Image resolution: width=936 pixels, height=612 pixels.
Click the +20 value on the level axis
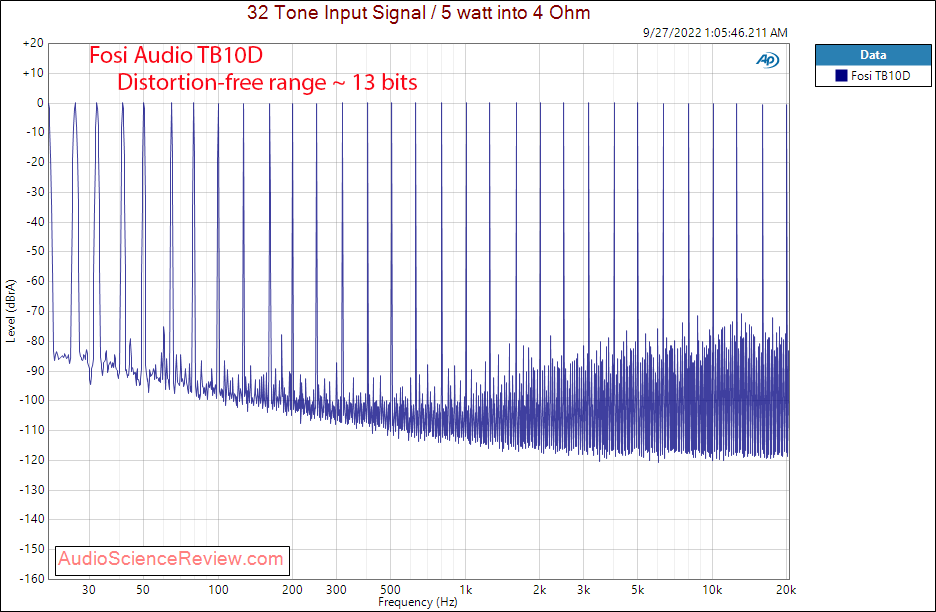pos(33,43)
